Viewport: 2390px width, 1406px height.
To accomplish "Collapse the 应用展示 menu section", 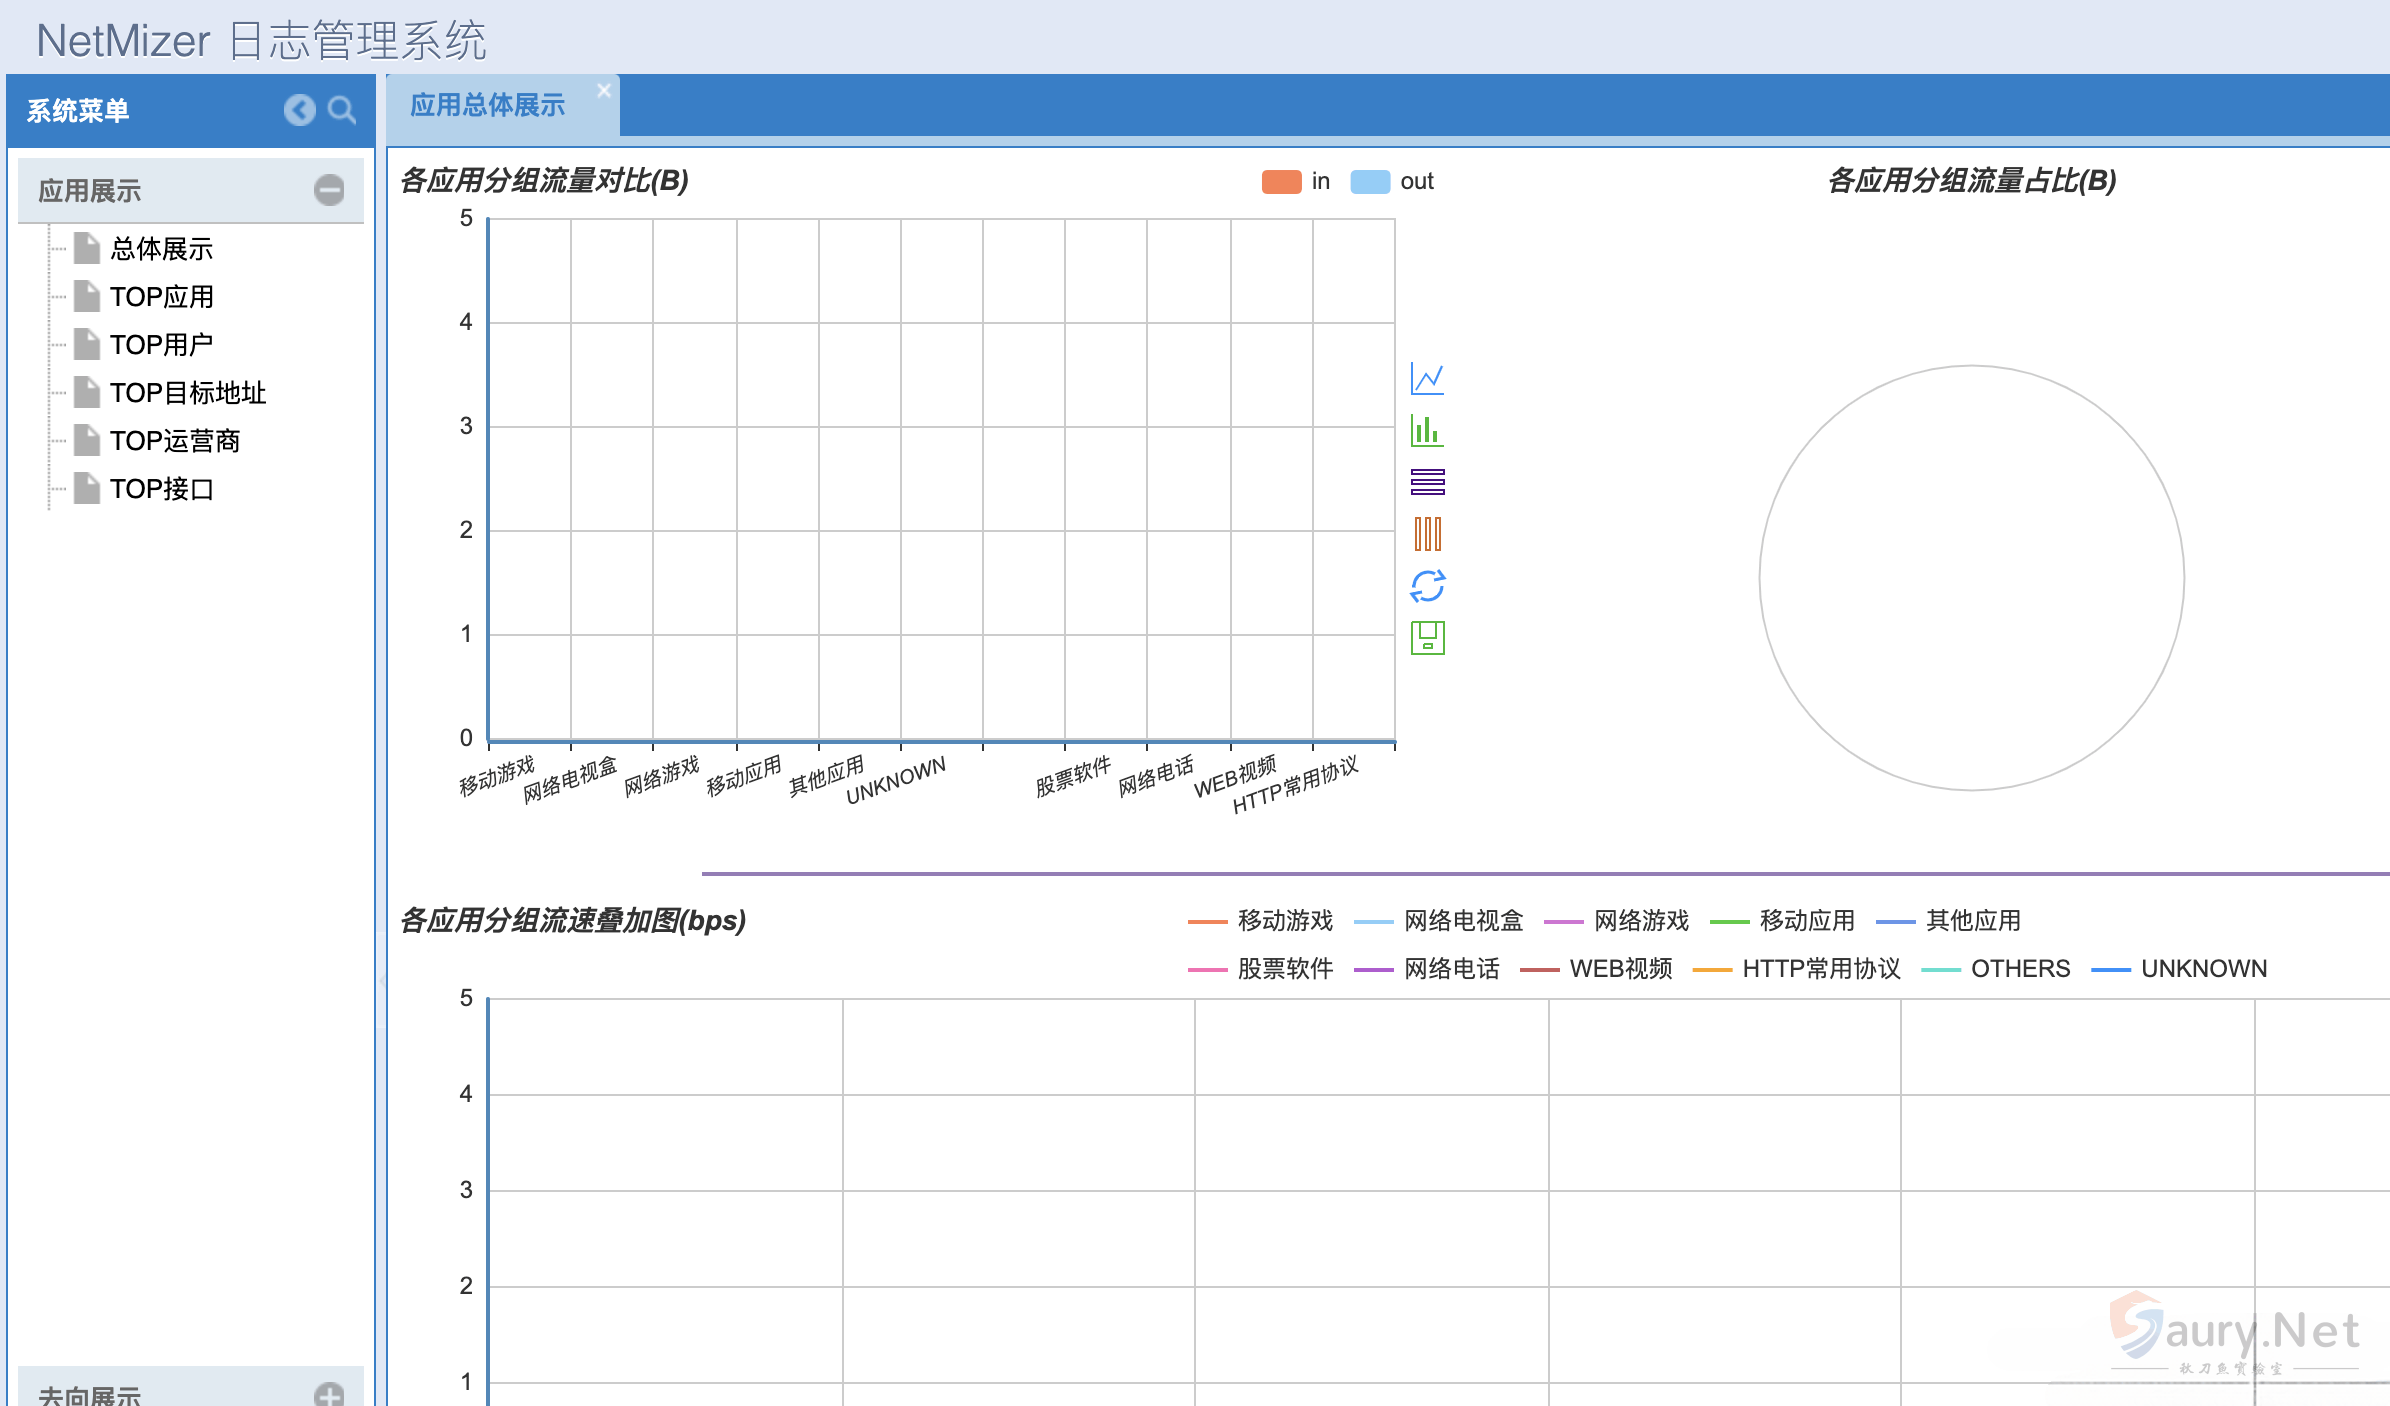I will (329, 190).
